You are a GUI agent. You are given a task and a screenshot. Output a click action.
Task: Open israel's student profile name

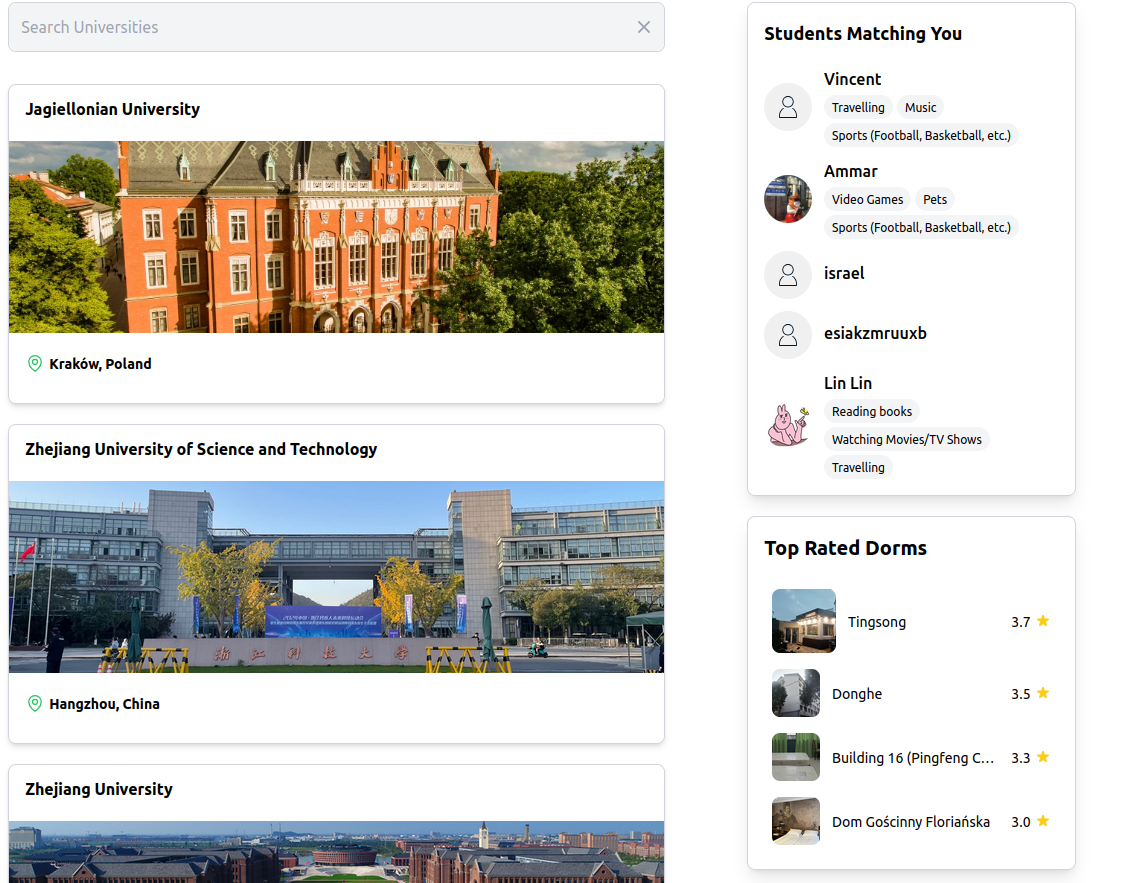click(844, 273)
